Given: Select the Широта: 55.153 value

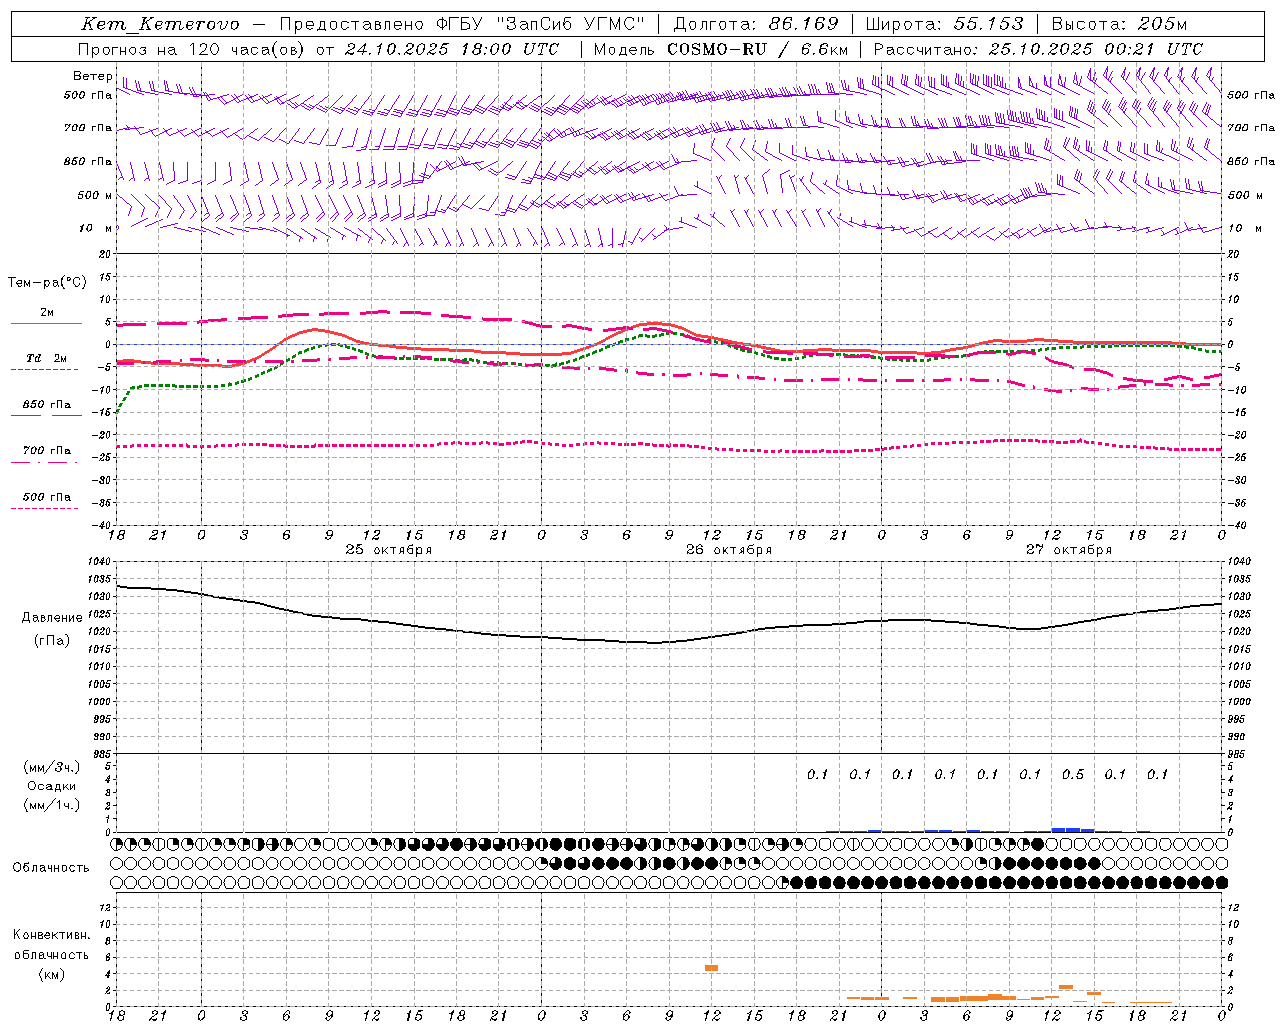Looking at the screenshot, I should (x=945, y=24).
